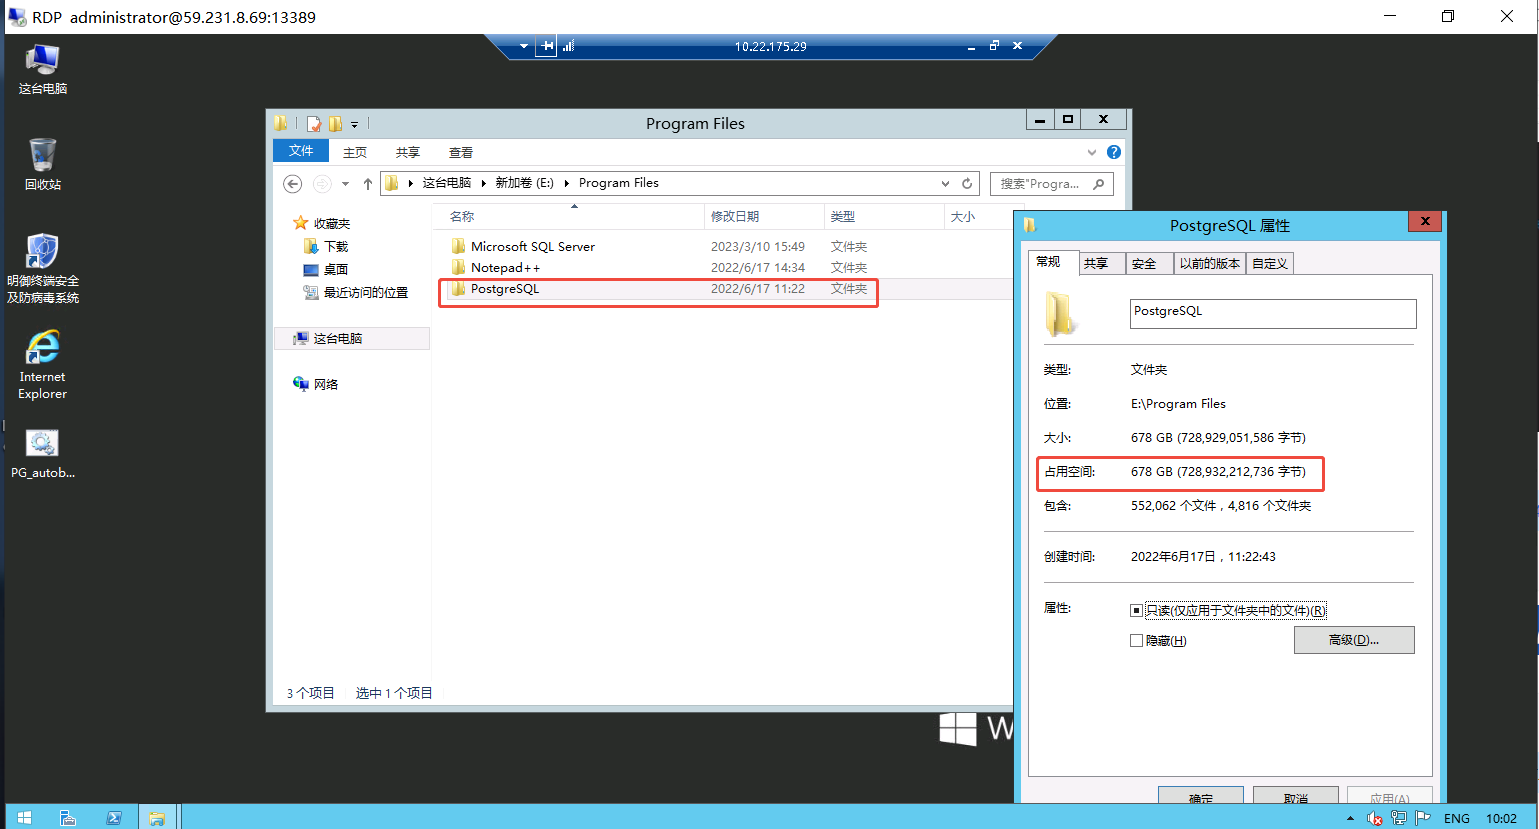Viewport: 1539px width, 829px height.
Task: Switch to 安全 tab in properties dialog
Action: tap(1149, 263)
